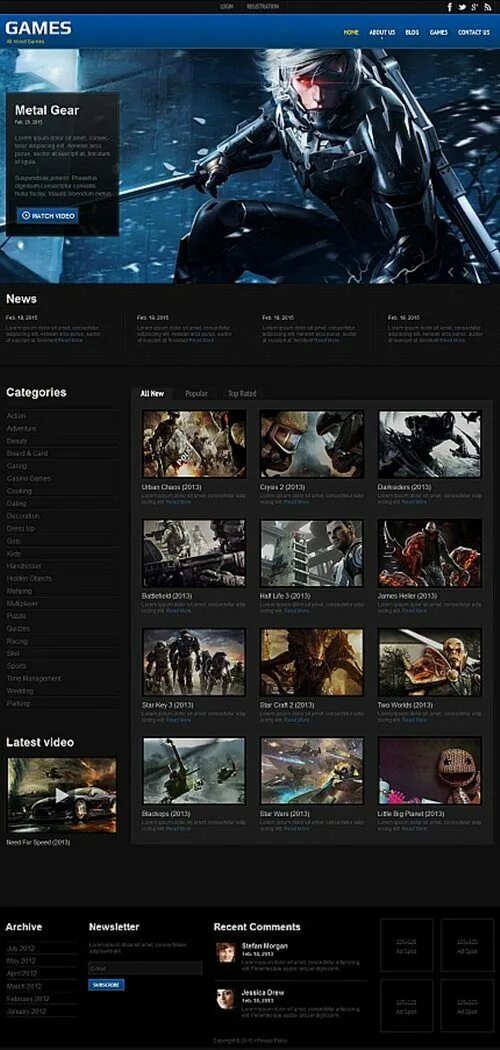500x1050 pixels.
Task: Click the WATCH VIDEO button
Action: (x=48, y=216)
